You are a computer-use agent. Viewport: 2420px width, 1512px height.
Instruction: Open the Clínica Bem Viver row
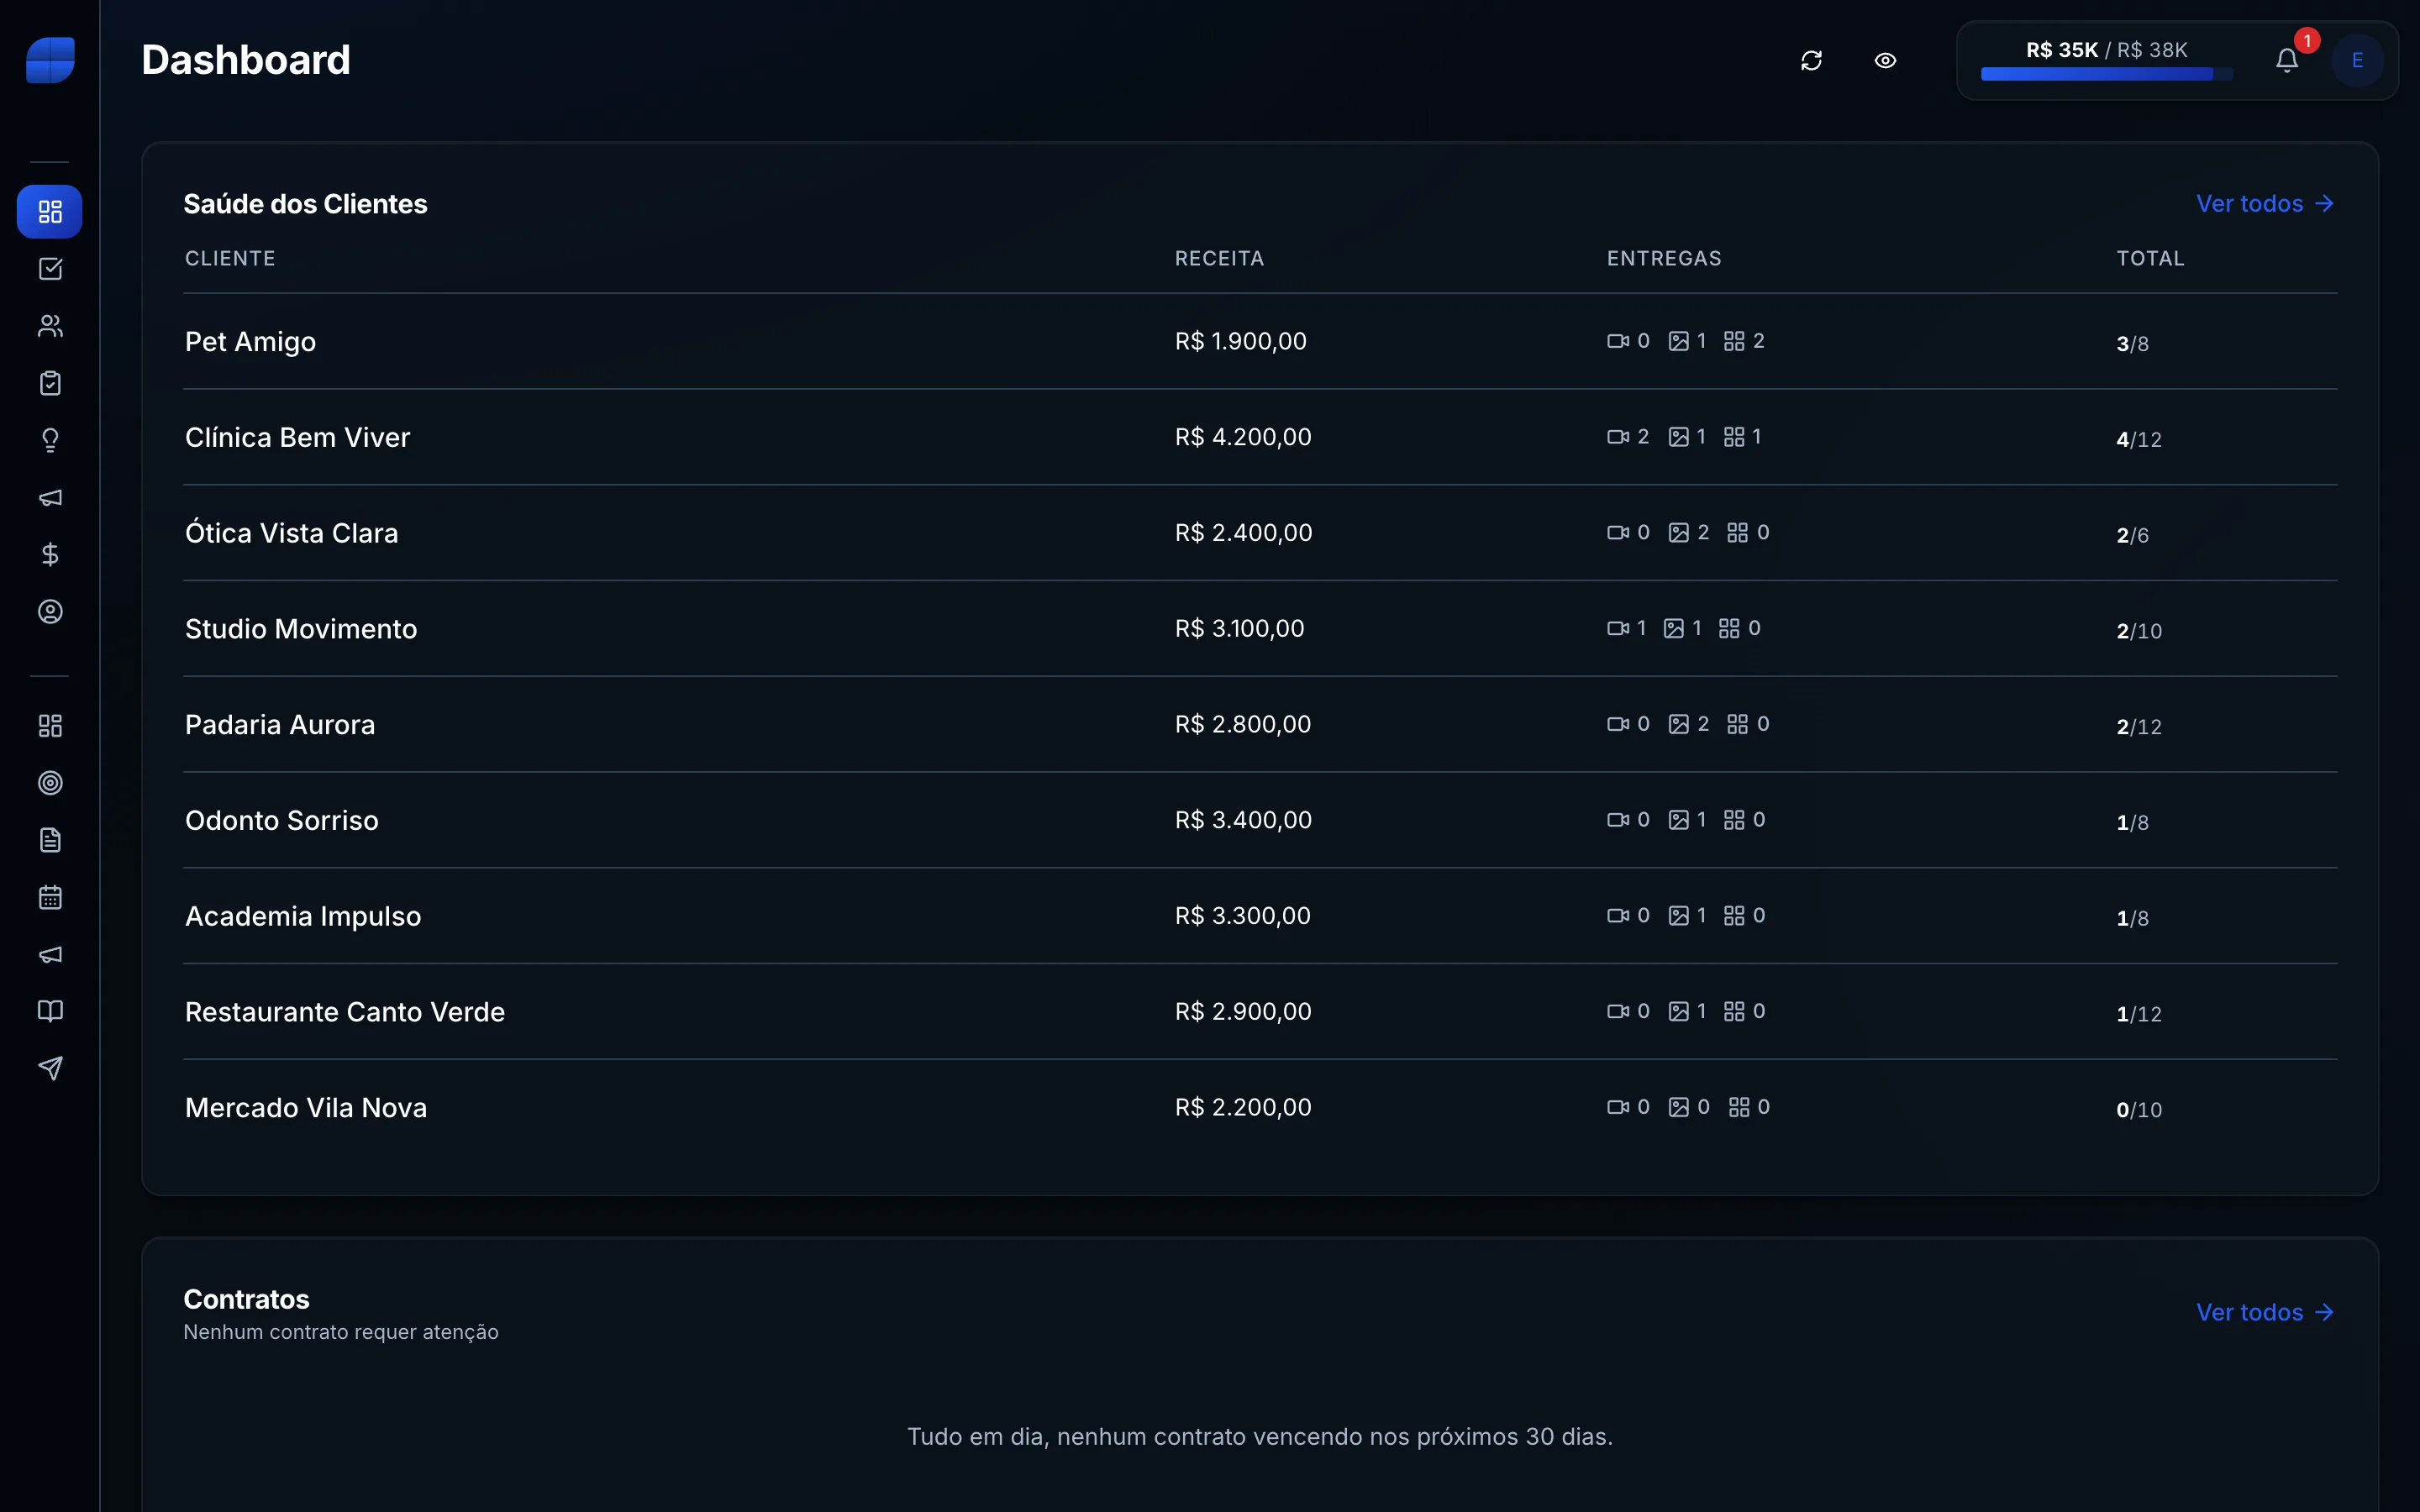(1260, 437)
